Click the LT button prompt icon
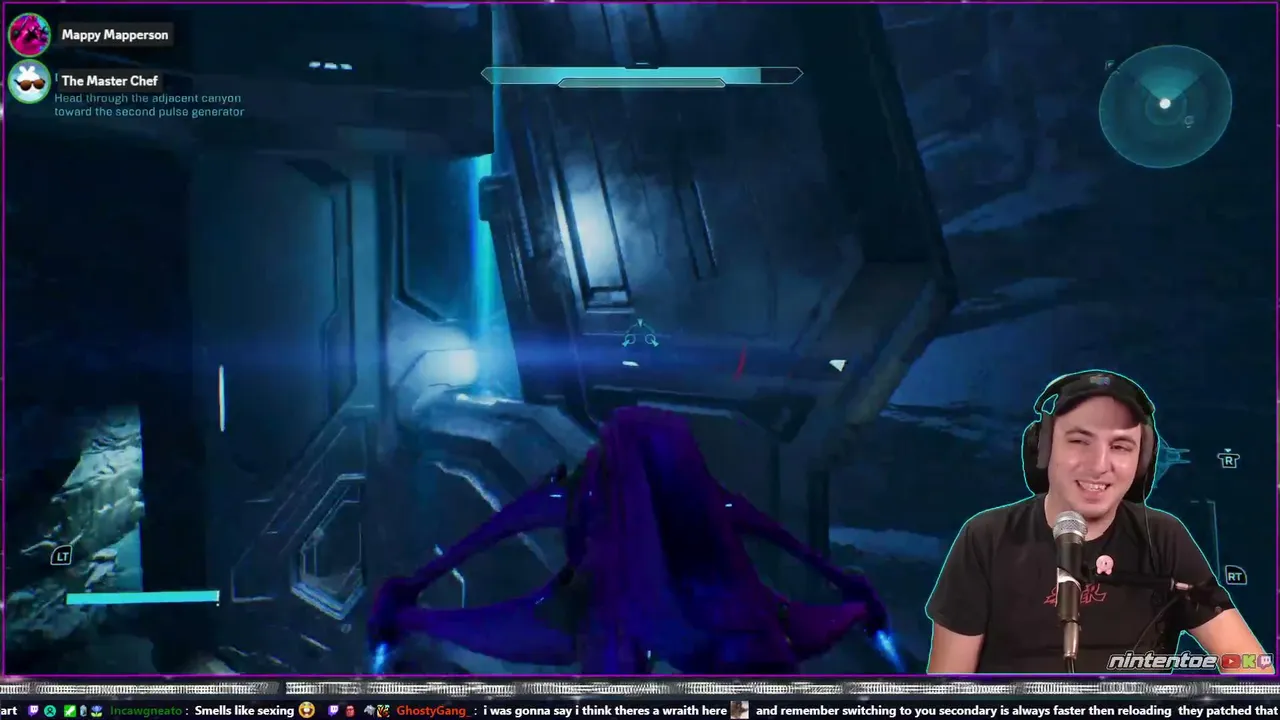Image resolution: width=1280 pixels, height=720 pixels. 61,556
